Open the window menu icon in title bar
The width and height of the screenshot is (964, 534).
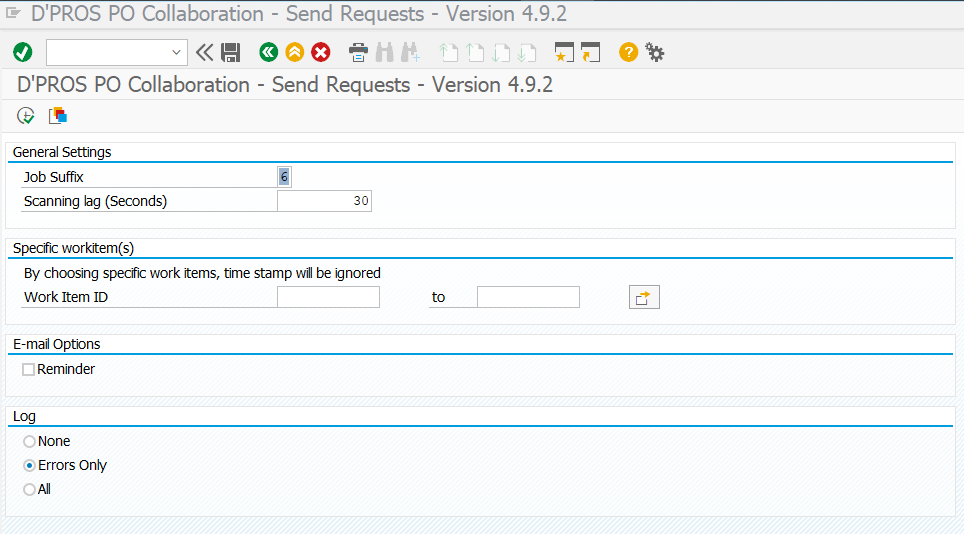[13, 13]
